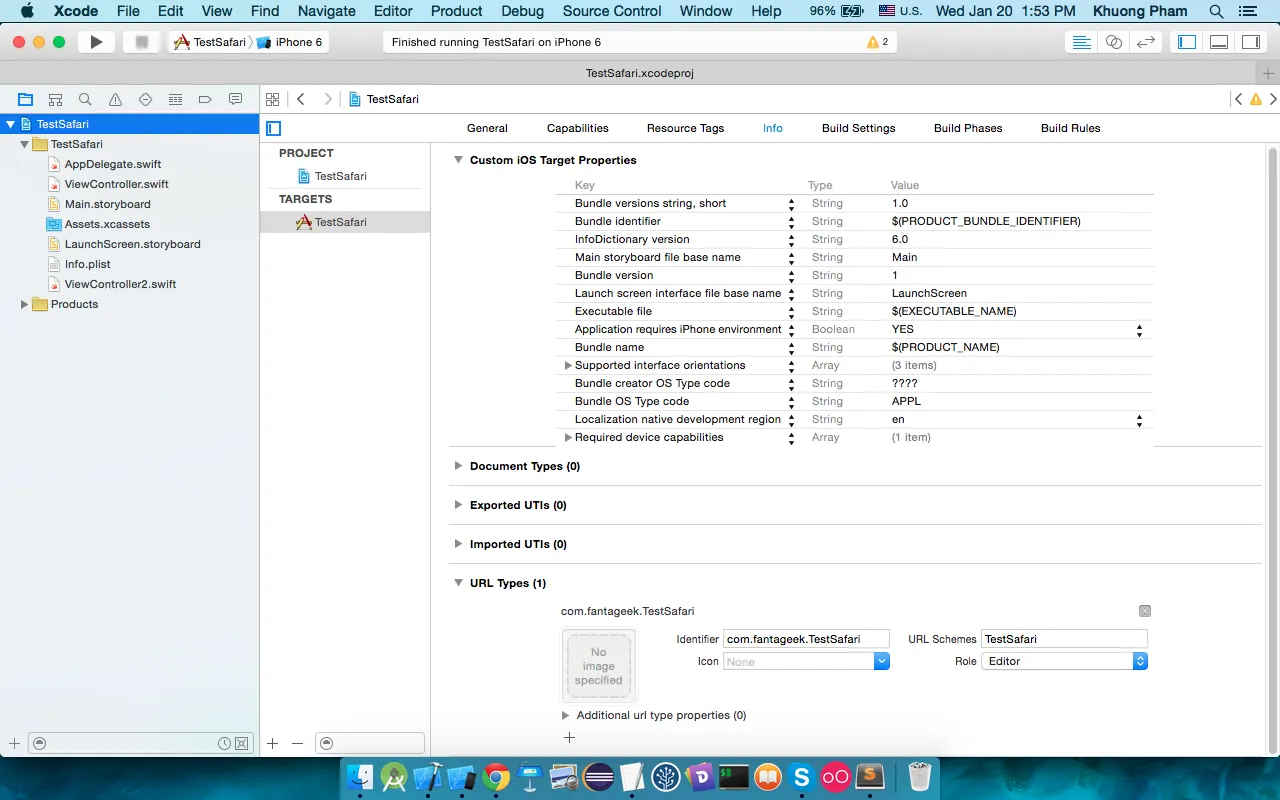Image resolution: width=1280 pixels, height=800 pixels.
Task: Go forward in editor history
Action: coord(328,99)
